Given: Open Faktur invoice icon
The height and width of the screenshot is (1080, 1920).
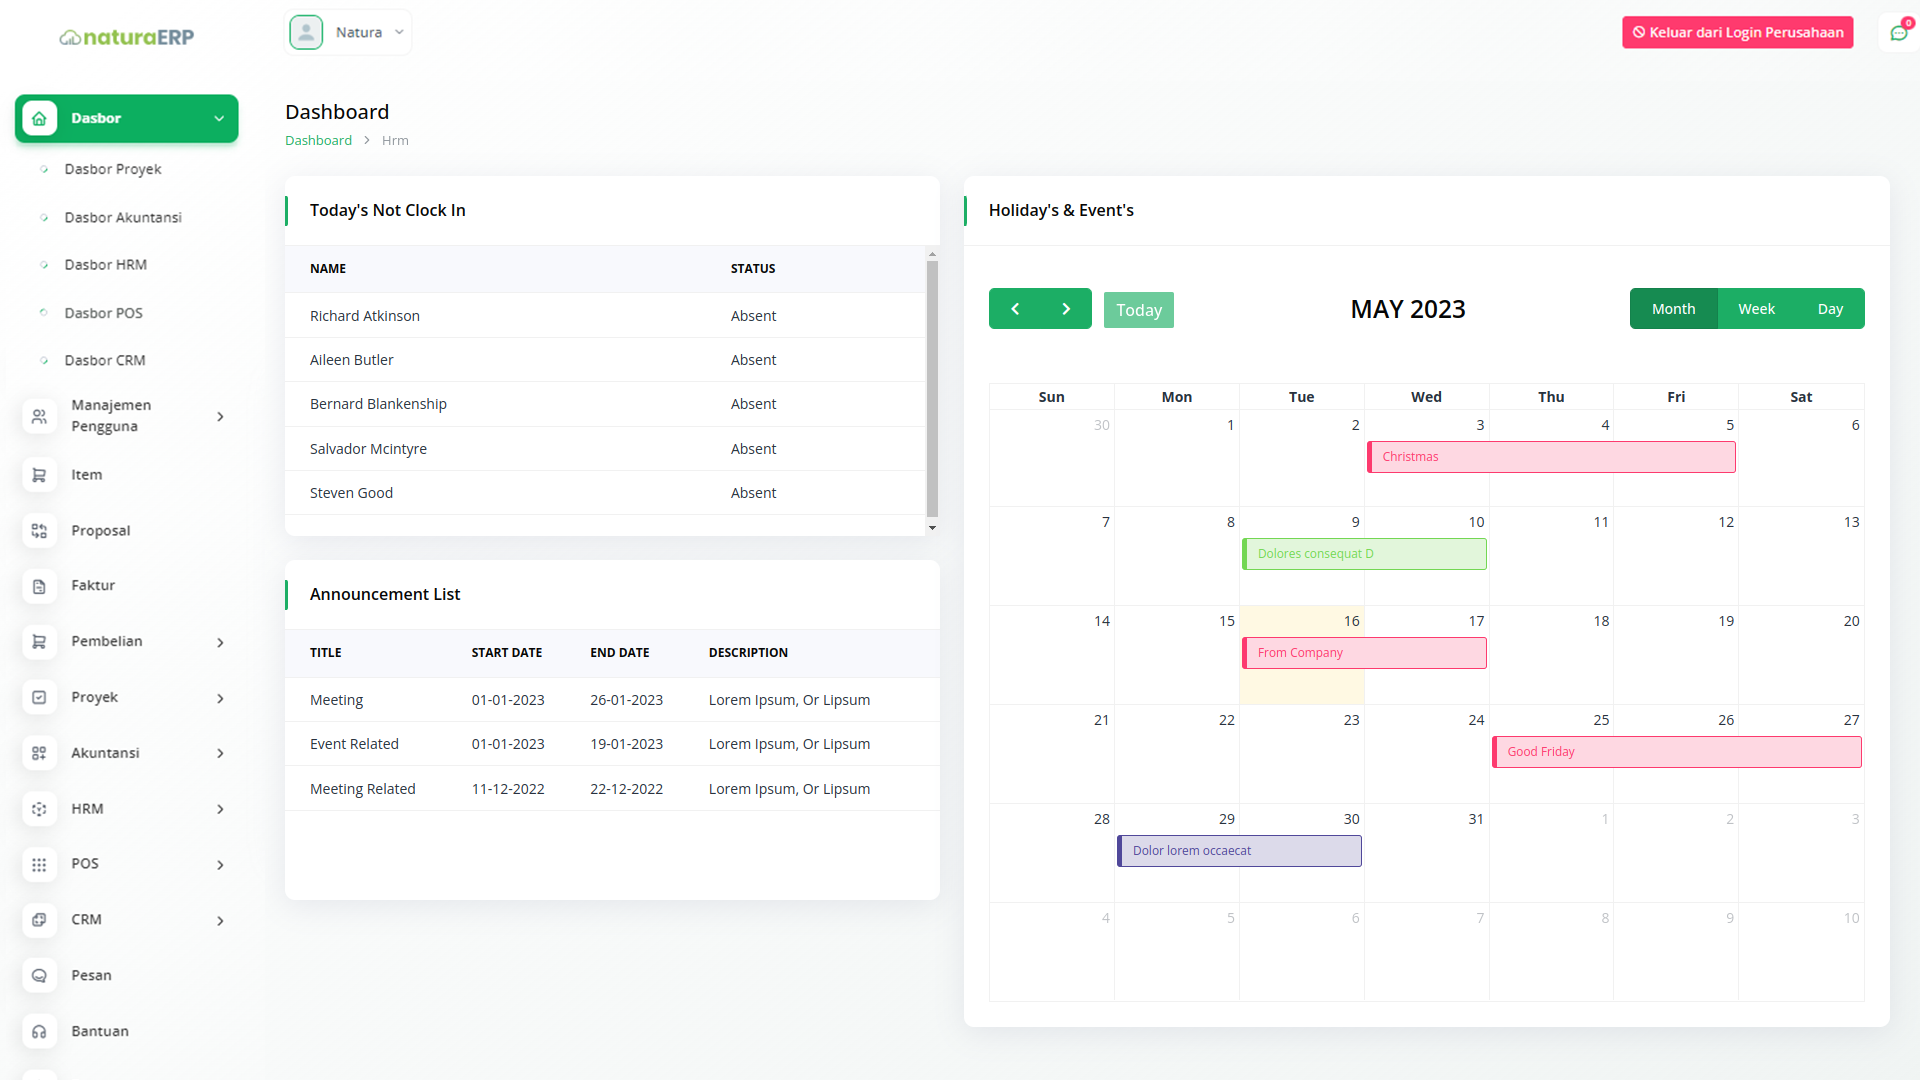Looking at the screenshot, I should pyautogui.click(x=39, y=586).
